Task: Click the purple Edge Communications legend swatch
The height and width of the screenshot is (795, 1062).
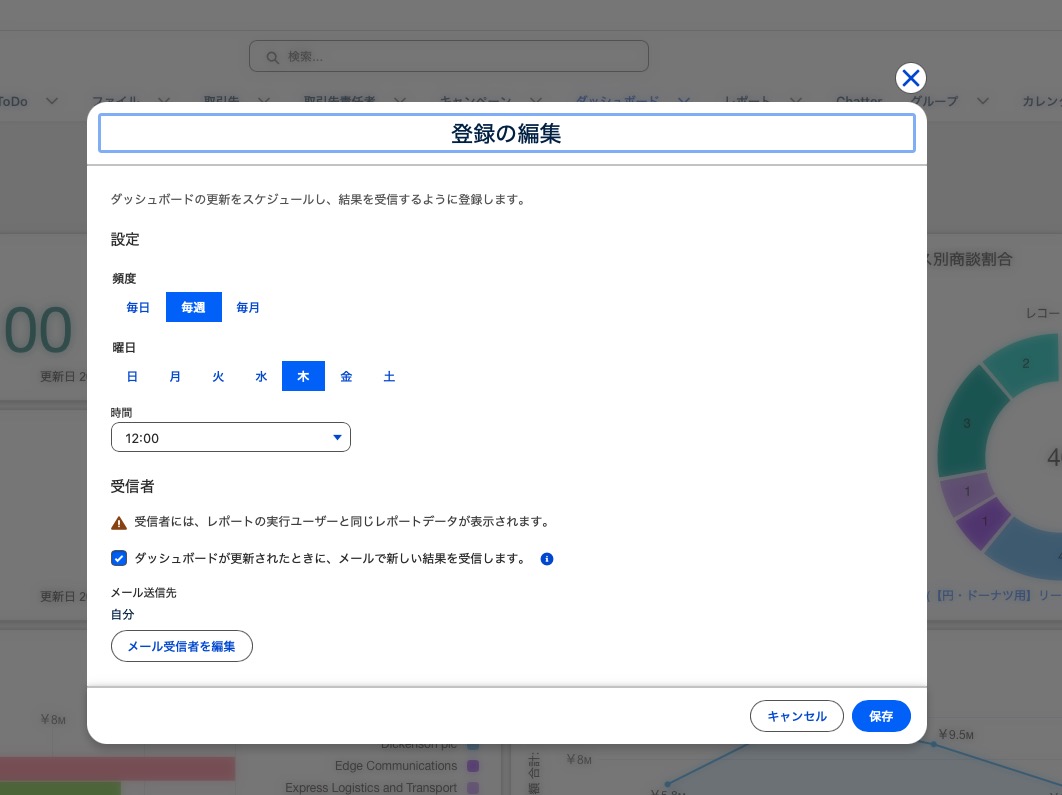Action: (x=473, y=766)
